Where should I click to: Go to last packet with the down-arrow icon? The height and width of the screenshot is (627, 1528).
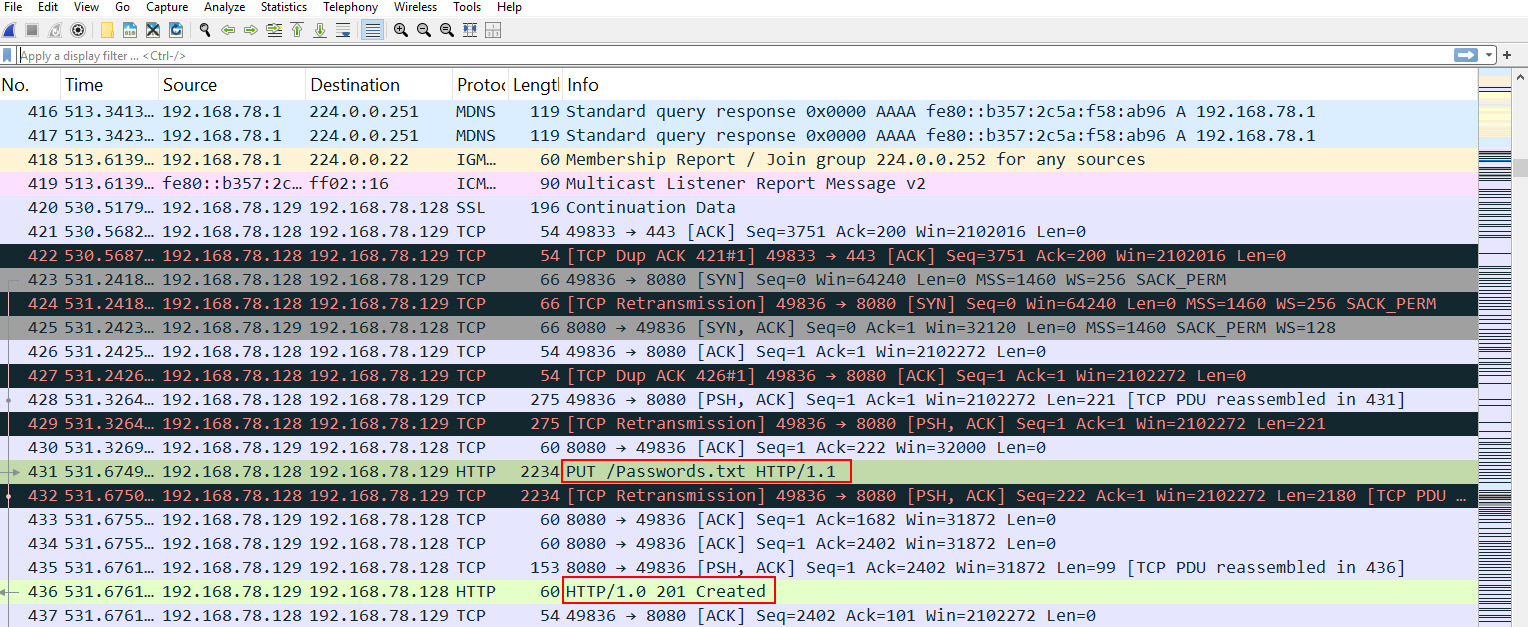click(319, 30)
